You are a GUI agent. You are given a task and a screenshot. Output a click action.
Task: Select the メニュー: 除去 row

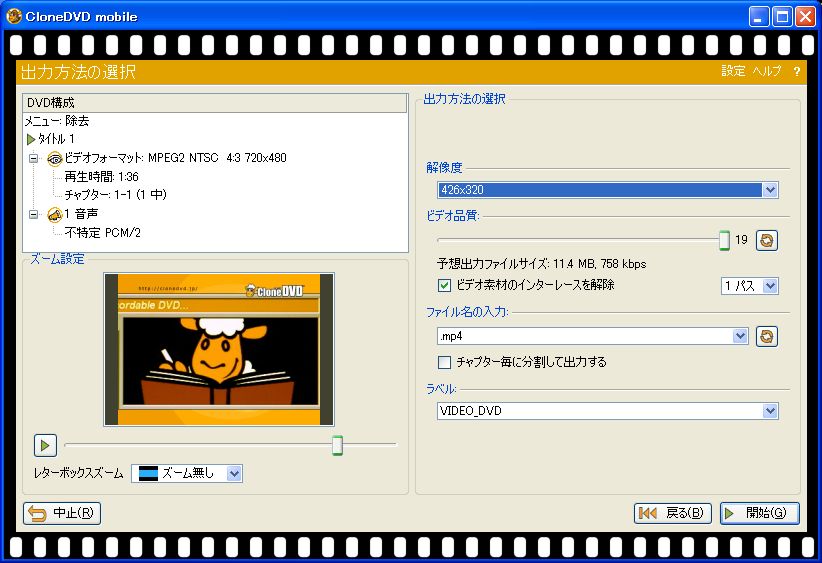pyautogui.click(x=57, y=121)
